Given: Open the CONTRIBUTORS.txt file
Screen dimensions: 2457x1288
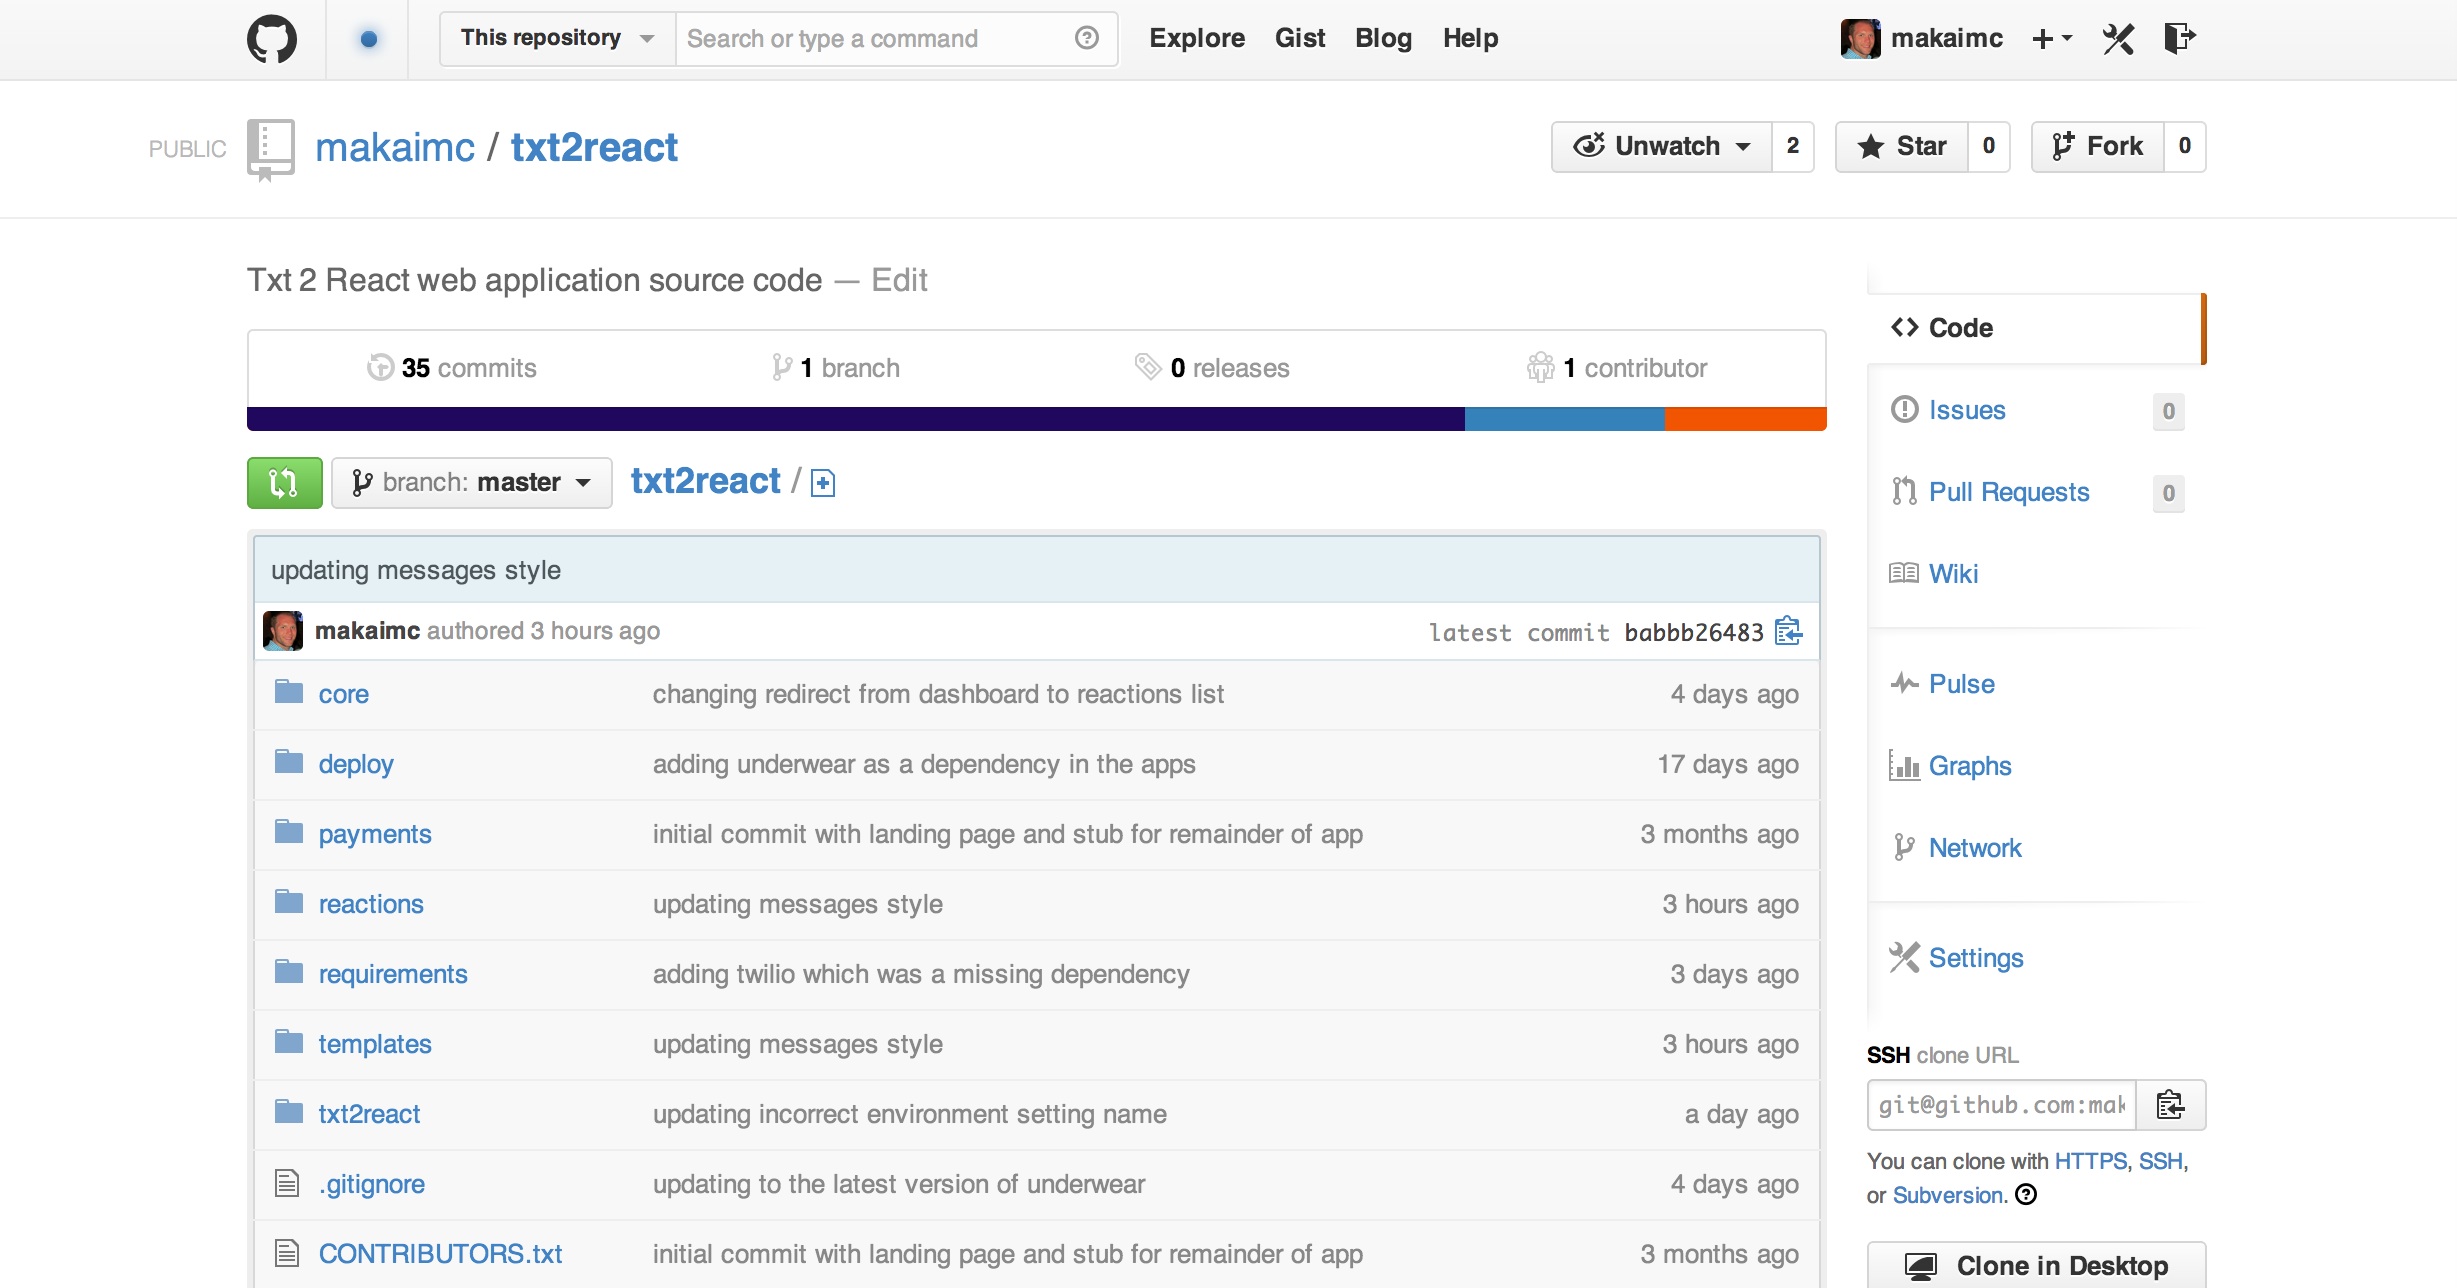Looking at the screenshot, I should point(440,1254).
